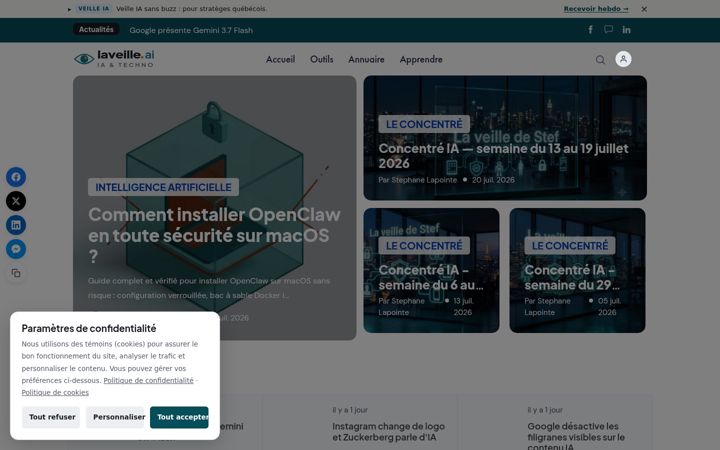
Task: Open the Annuaire menu item
Action: [366, 59]
